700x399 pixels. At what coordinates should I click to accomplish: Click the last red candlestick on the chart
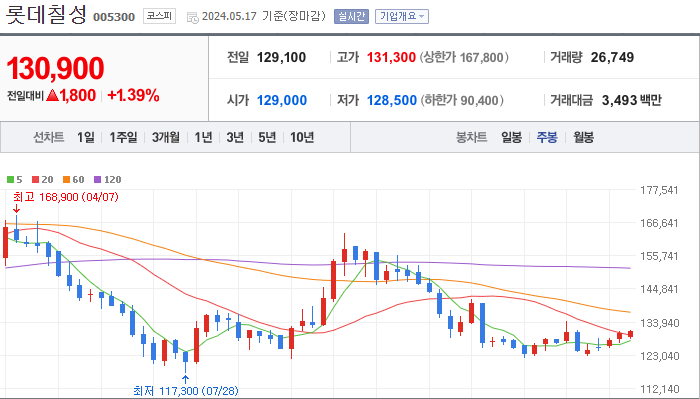pyautogui.click(x=630, y=334)
